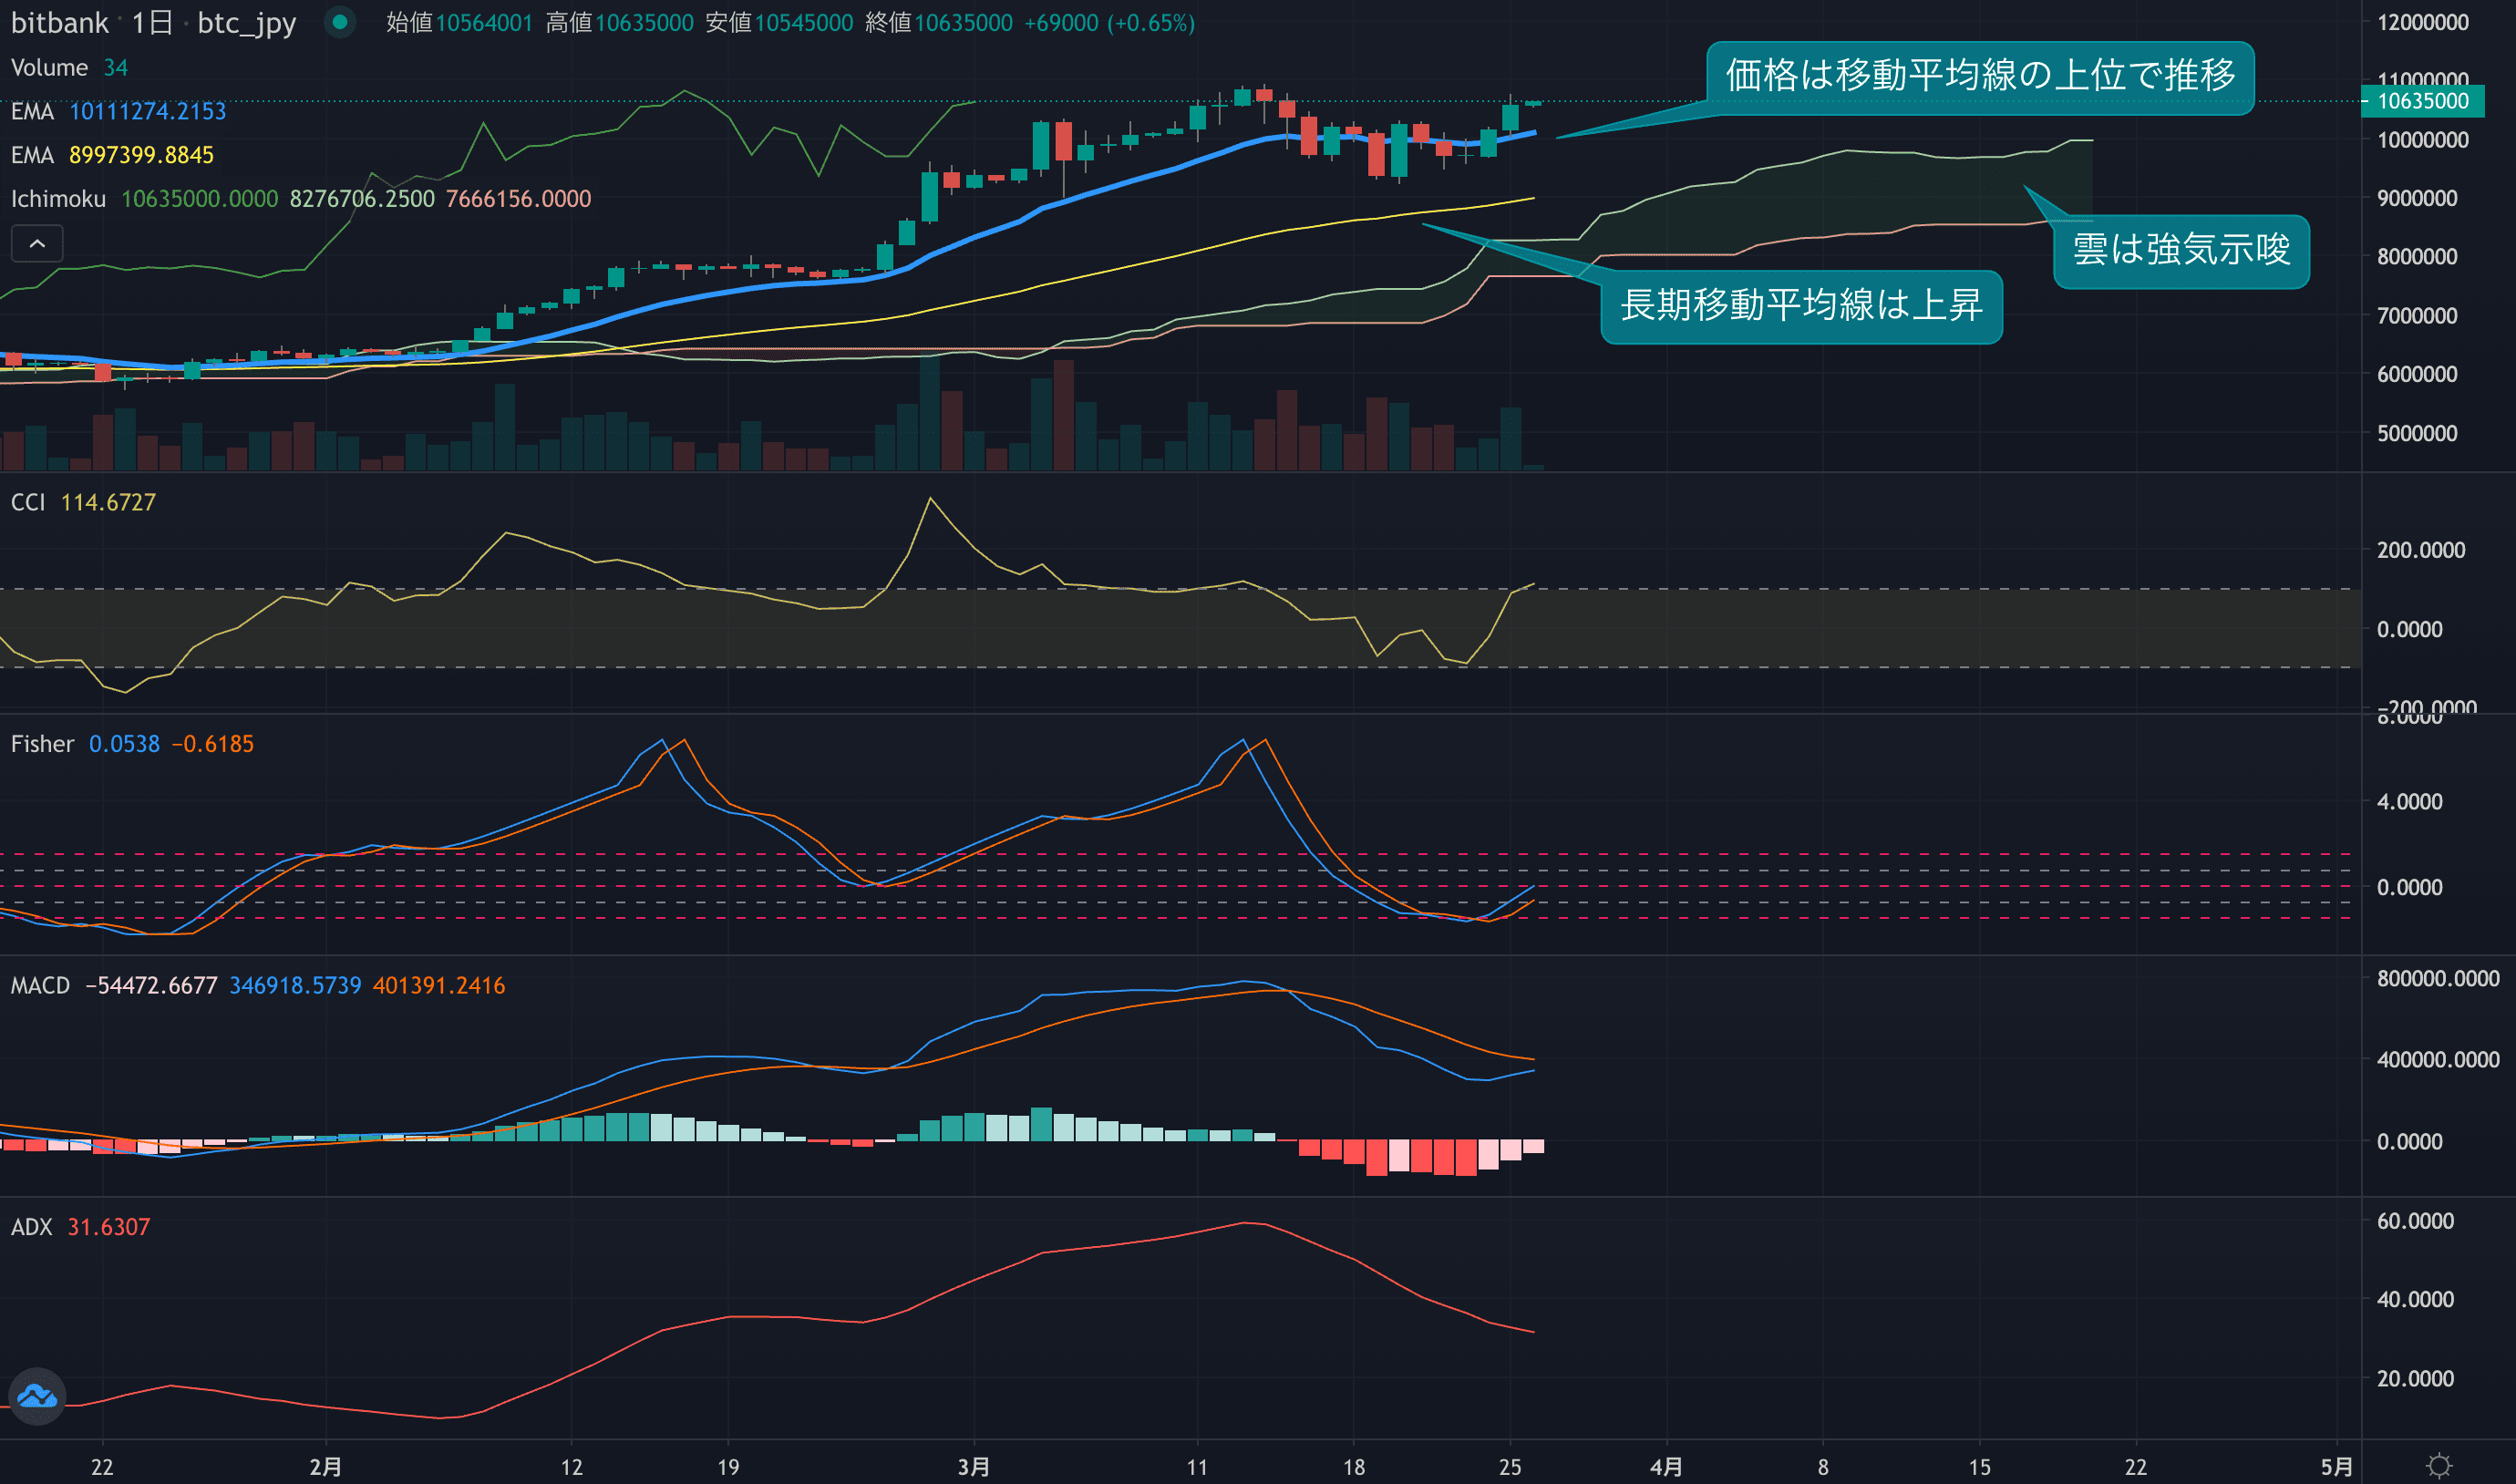The width and height of the screenshot is (2516, 1484).
Task: Click the bitbank btc_jpy symbol title
Action: point(153,22)
